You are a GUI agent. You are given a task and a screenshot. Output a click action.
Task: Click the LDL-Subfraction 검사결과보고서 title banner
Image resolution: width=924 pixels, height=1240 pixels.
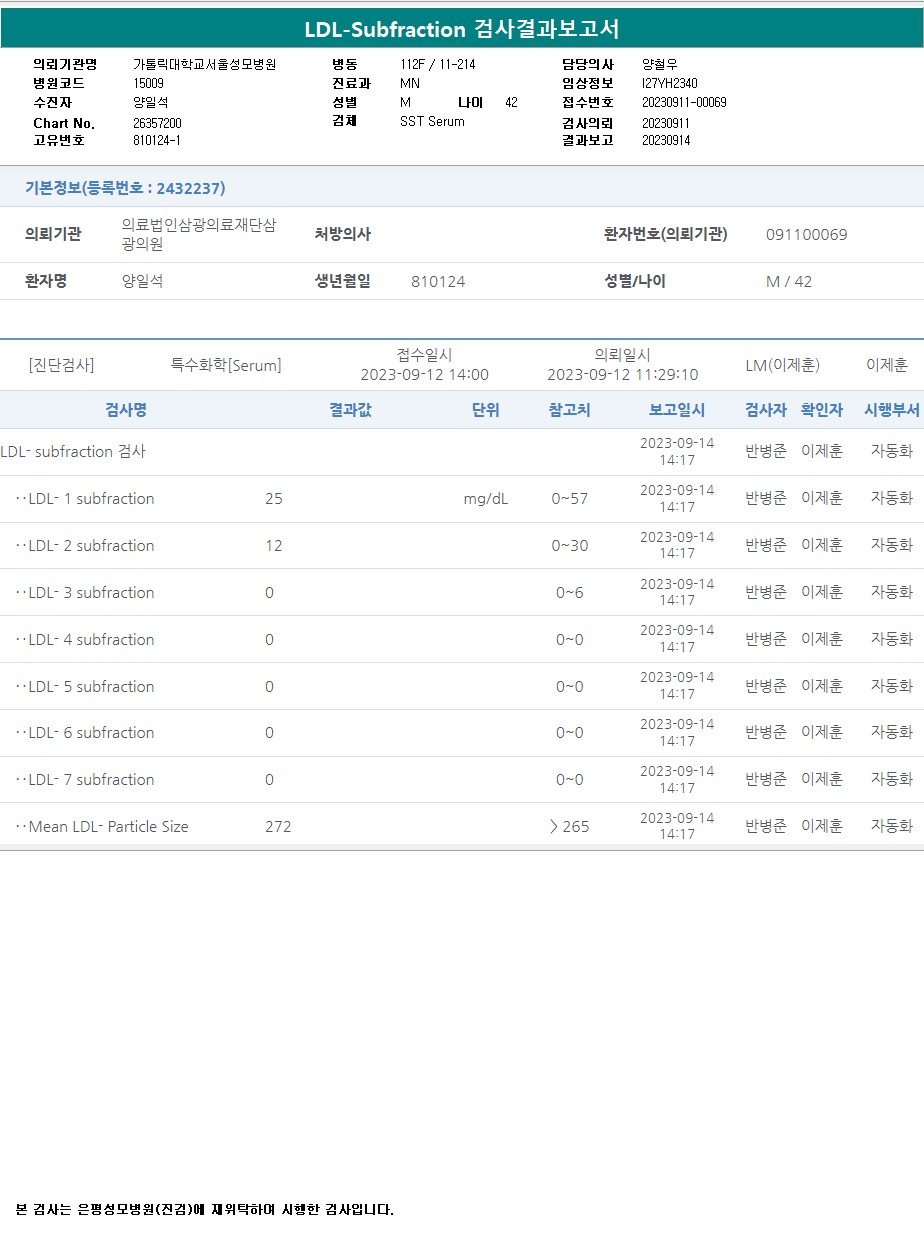pos(462,29)
